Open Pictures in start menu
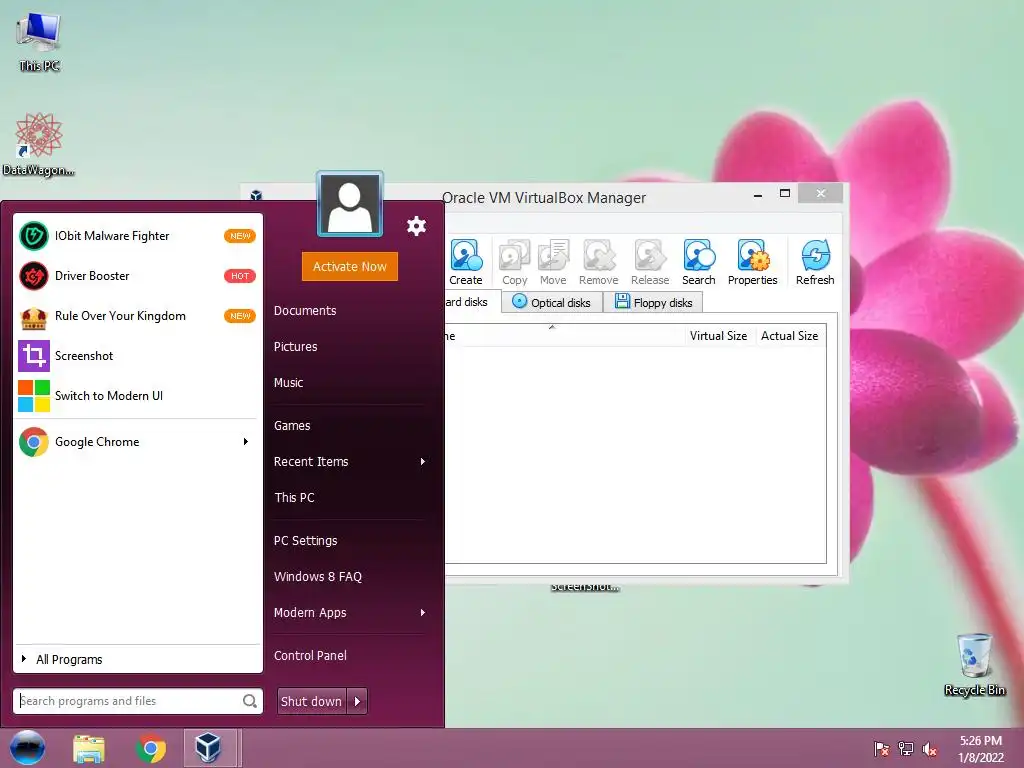Image resolution: width=1024 pixels, height=768 pixels. tap(296, 347)
